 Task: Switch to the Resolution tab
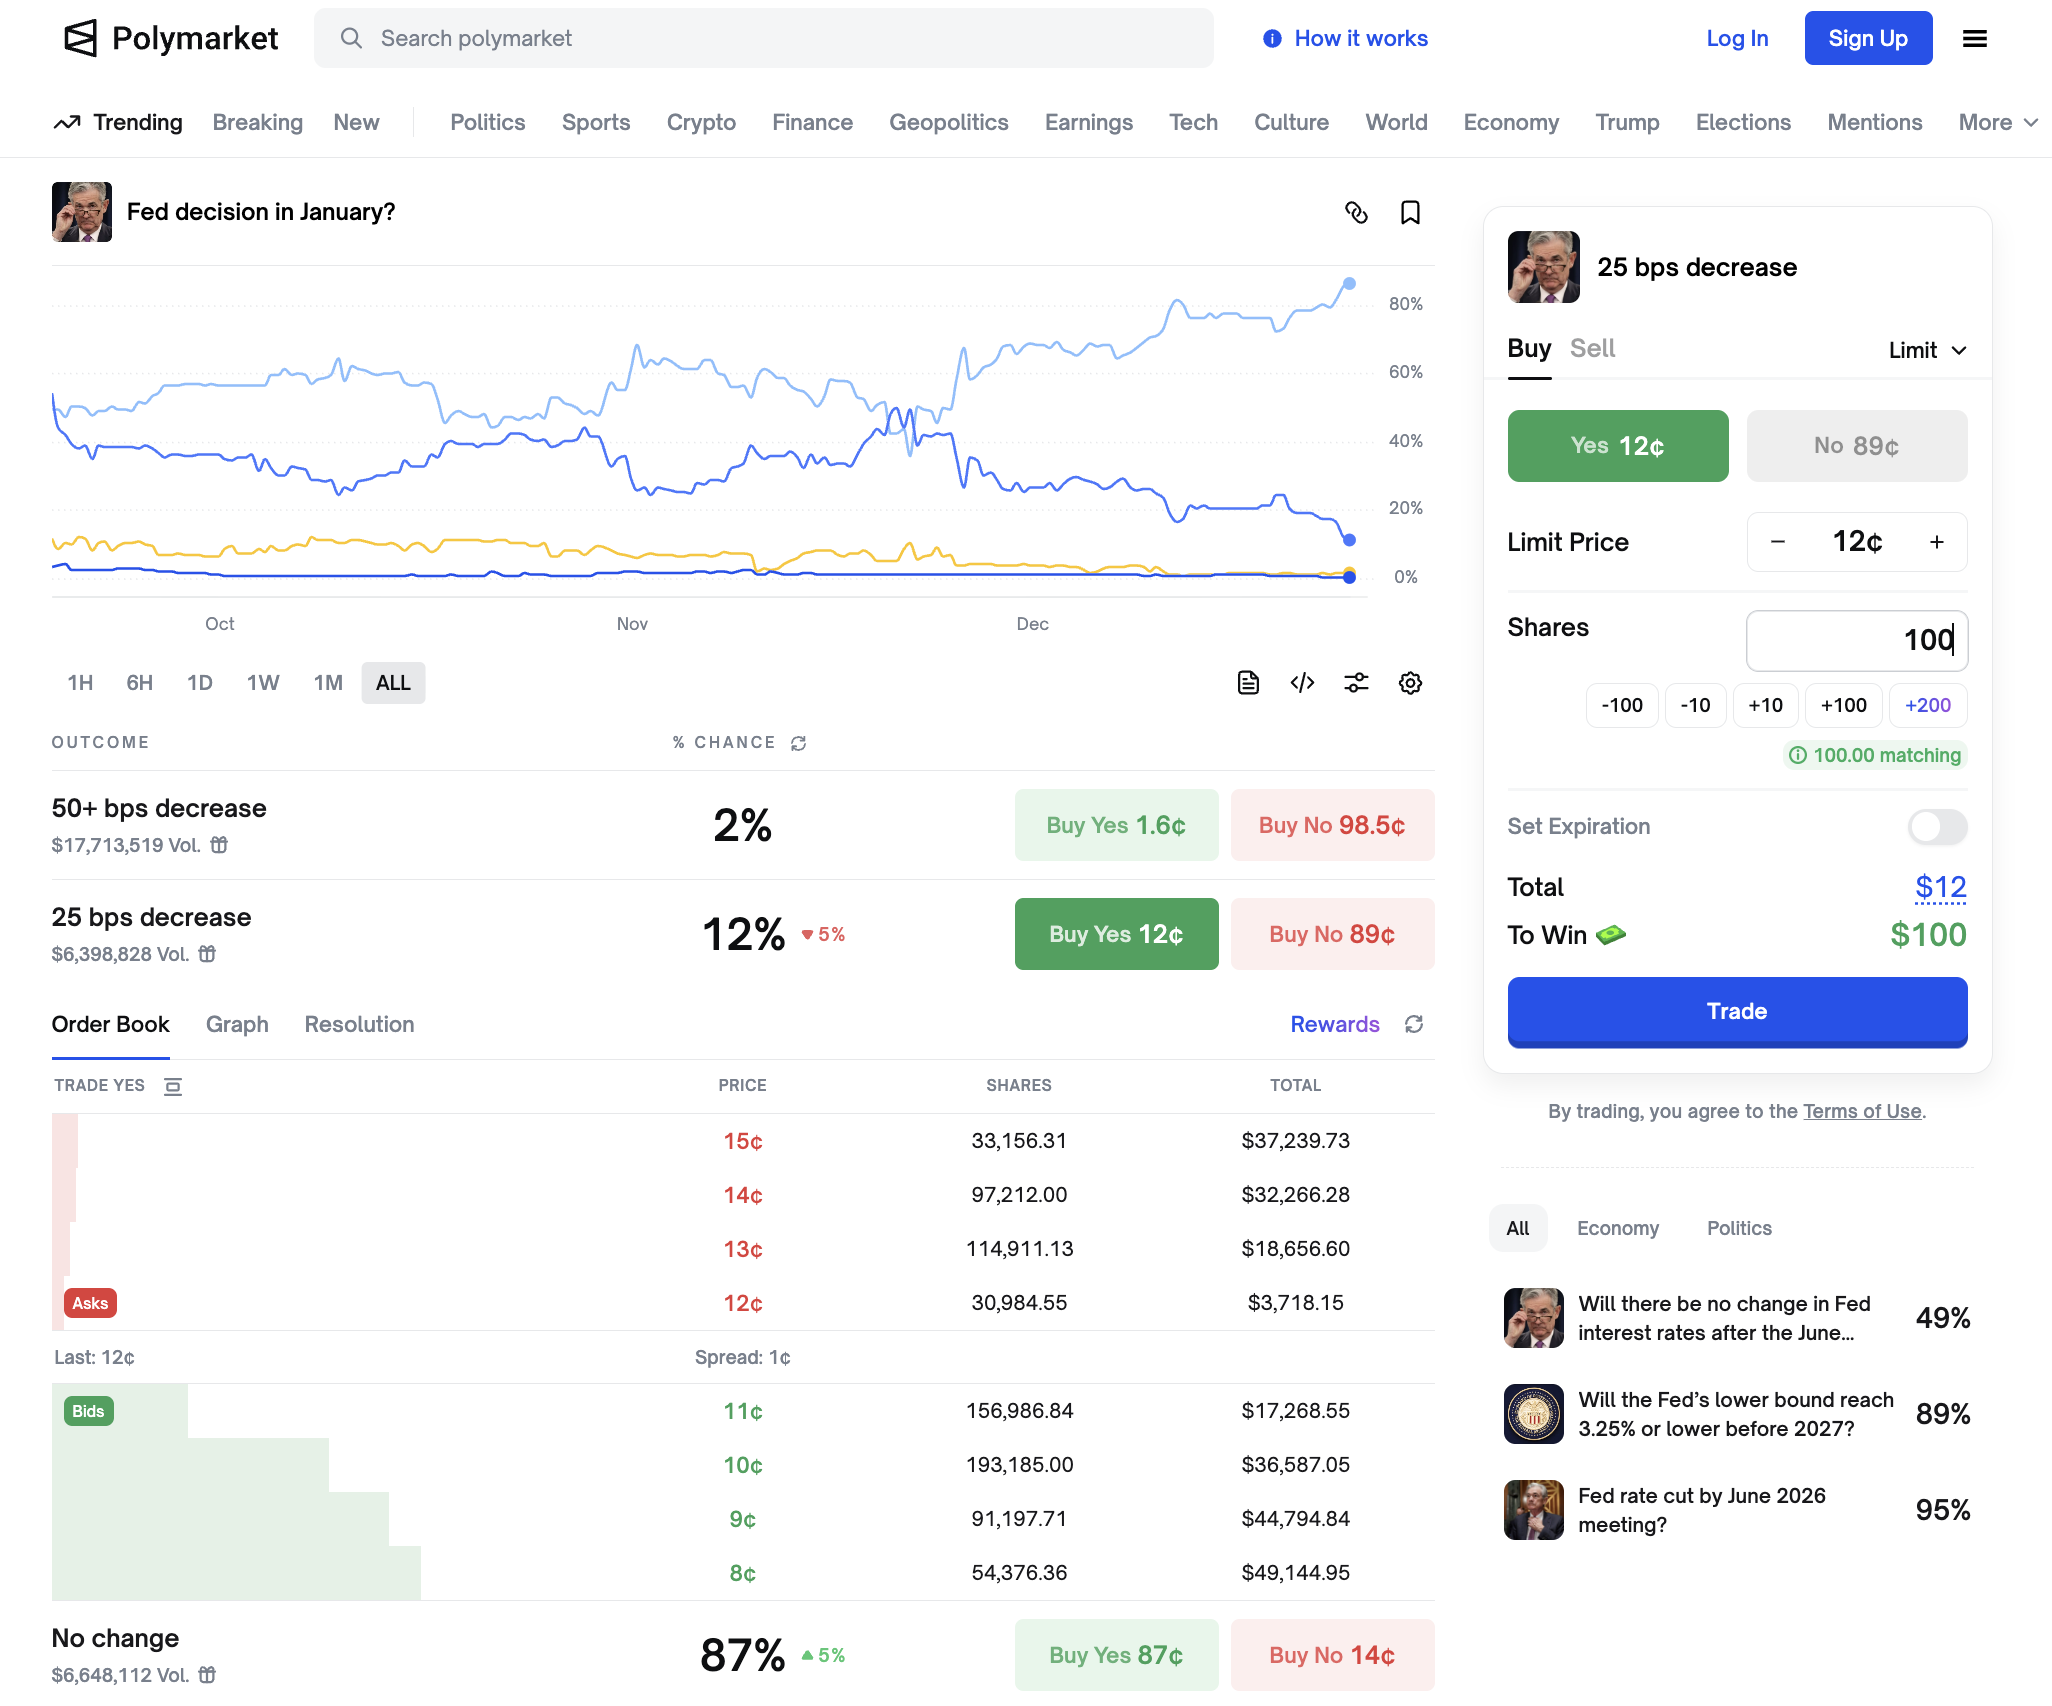coord(359,1024)
